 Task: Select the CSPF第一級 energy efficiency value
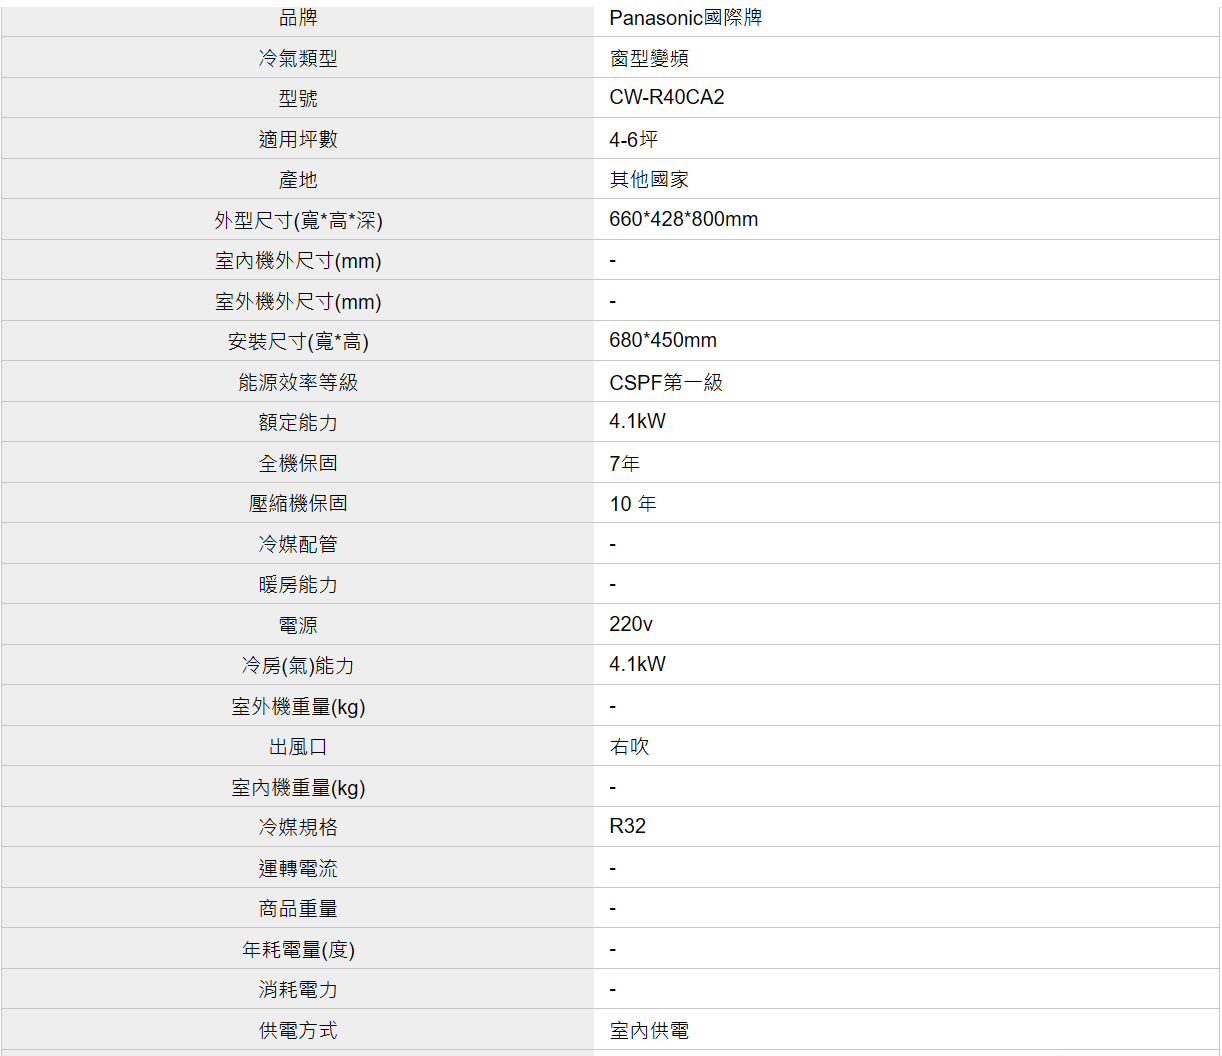click(665, 382)
